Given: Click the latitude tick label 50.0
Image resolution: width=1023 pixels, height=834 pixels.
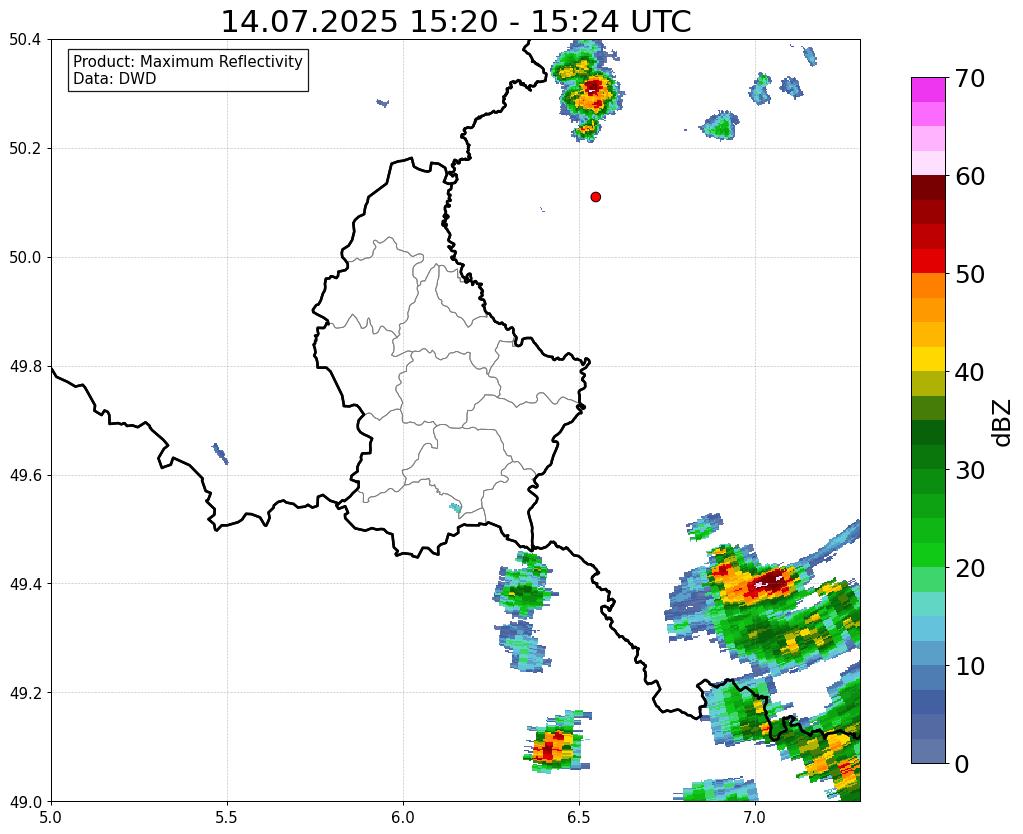Looking at the screenshot, I should 25,257.
